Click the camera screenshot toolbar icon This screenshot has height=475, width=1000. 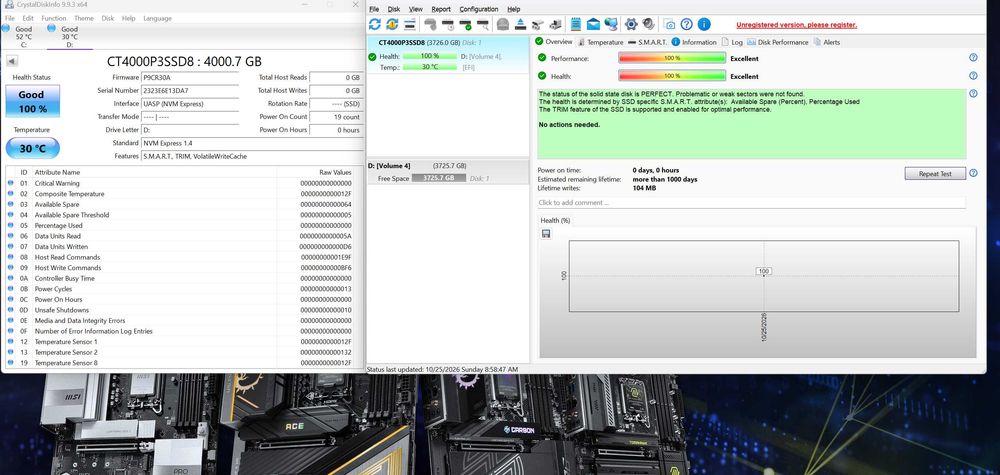(669, 25)
